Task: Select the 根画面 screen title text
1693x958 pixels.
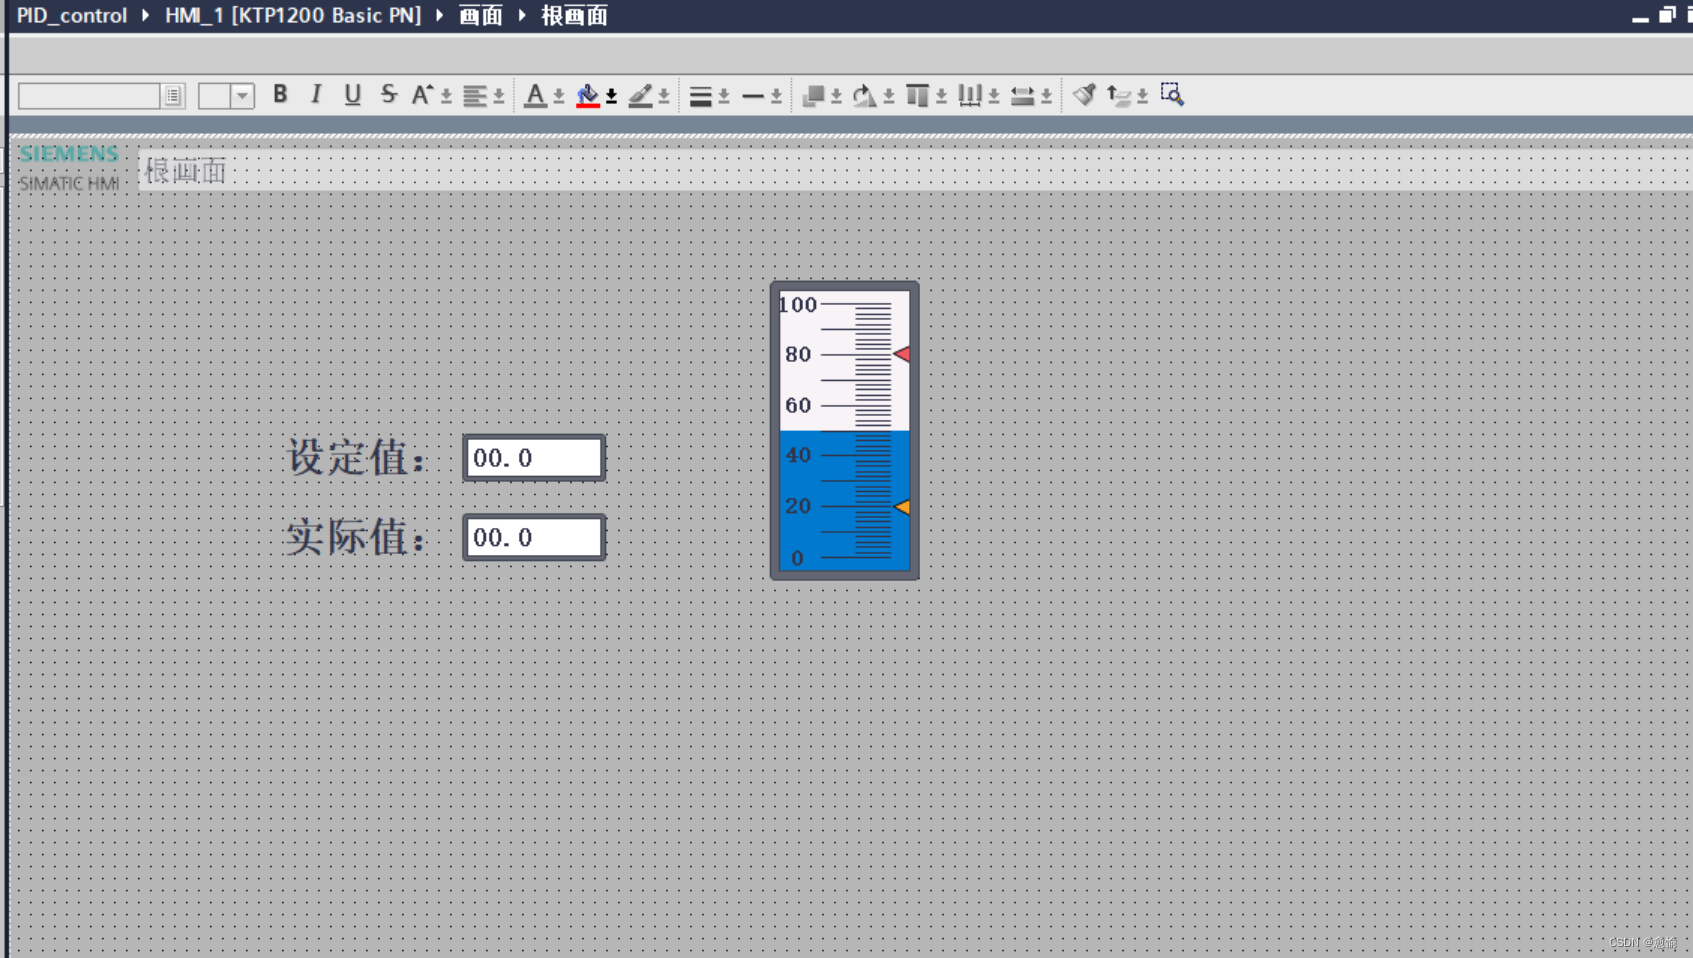Action: tap(186, 171)
